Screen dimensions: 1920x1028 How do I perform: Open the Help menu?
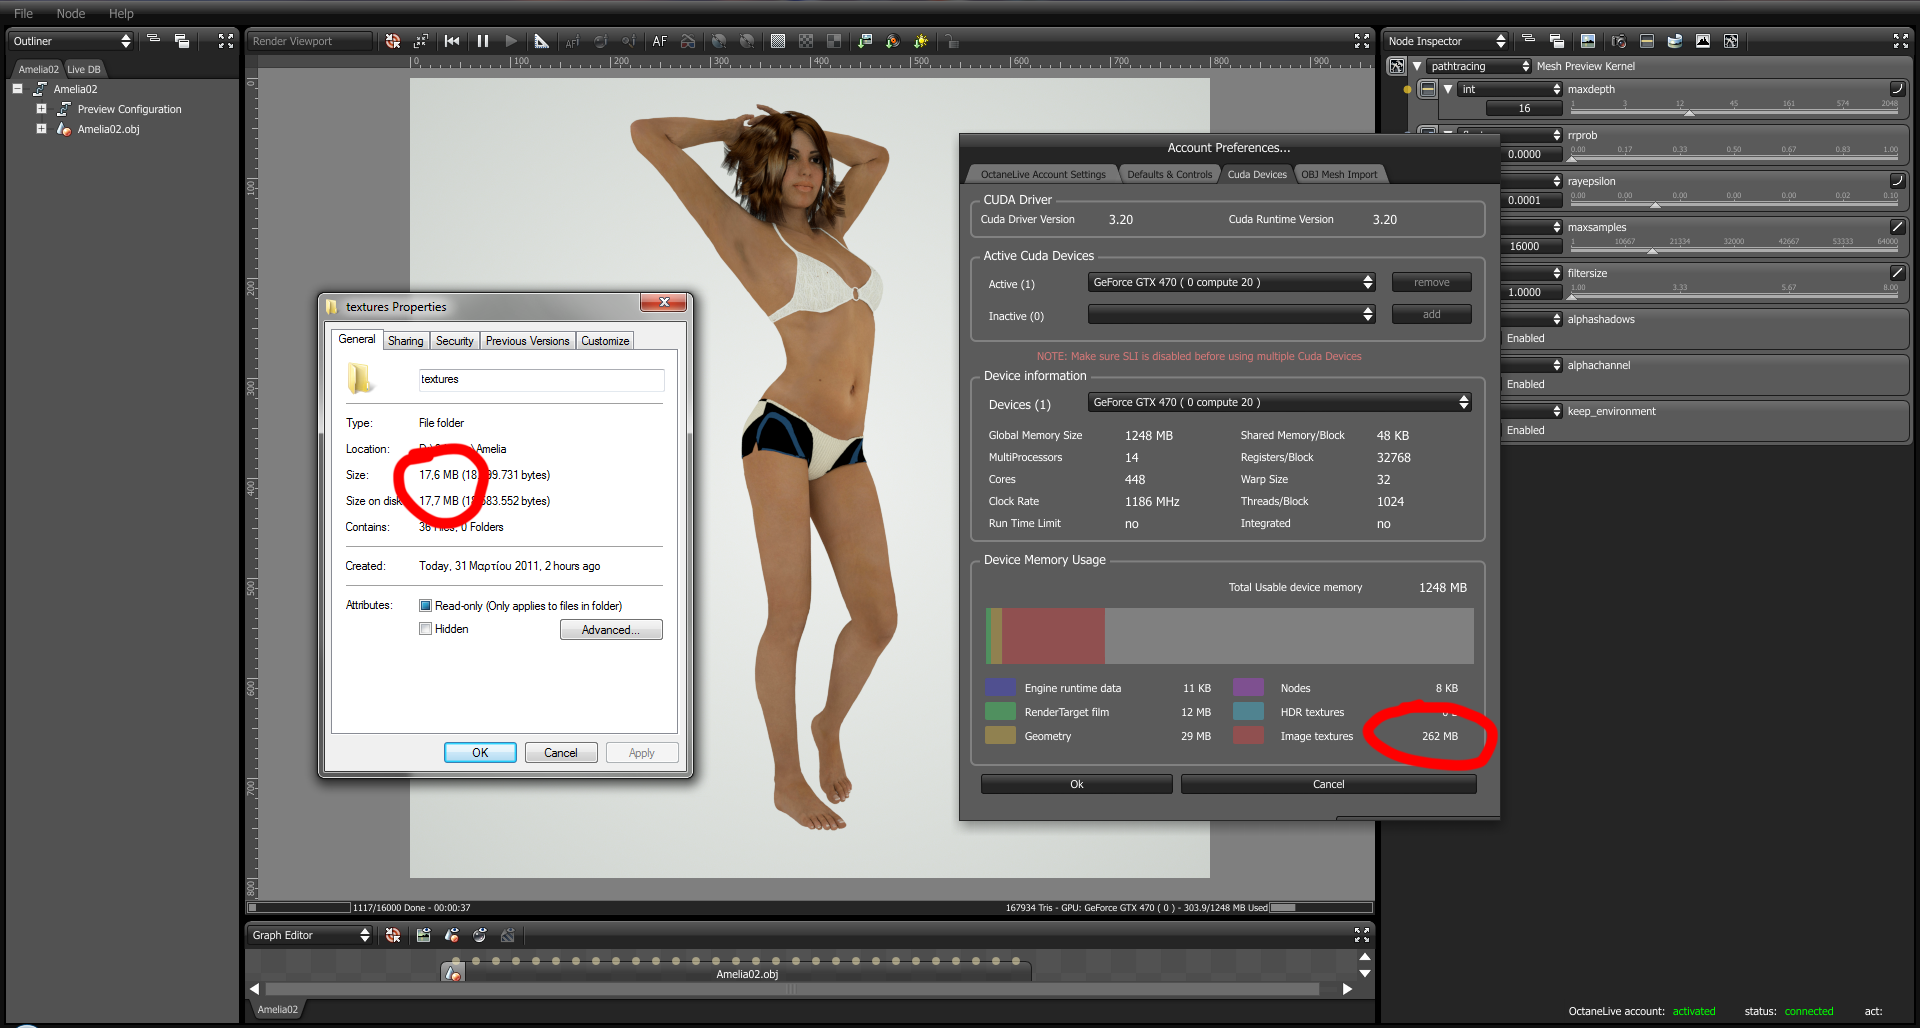(121, 13)
